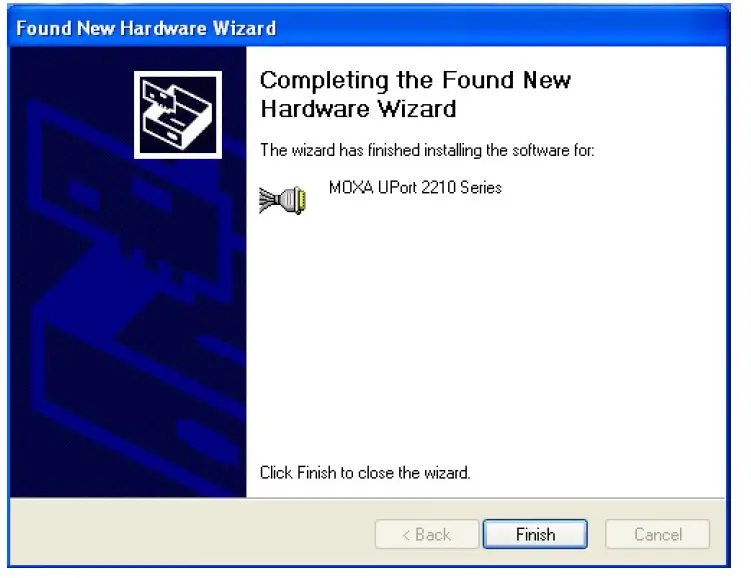This screenshot has height=578, width=751.
Task: Click the Finish button
Action: click(535, 534)
